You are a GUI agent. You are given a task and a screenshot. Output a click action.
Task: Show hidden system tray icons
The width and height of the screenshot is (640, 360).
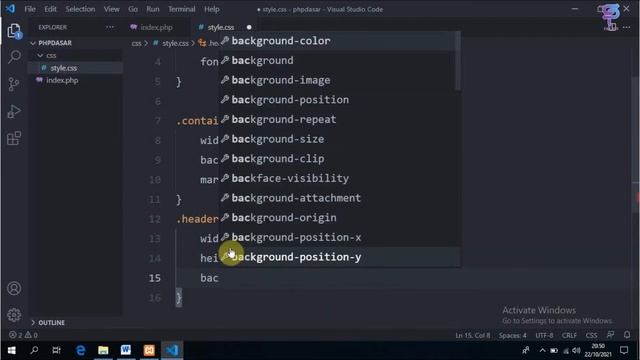click(542, 350)
